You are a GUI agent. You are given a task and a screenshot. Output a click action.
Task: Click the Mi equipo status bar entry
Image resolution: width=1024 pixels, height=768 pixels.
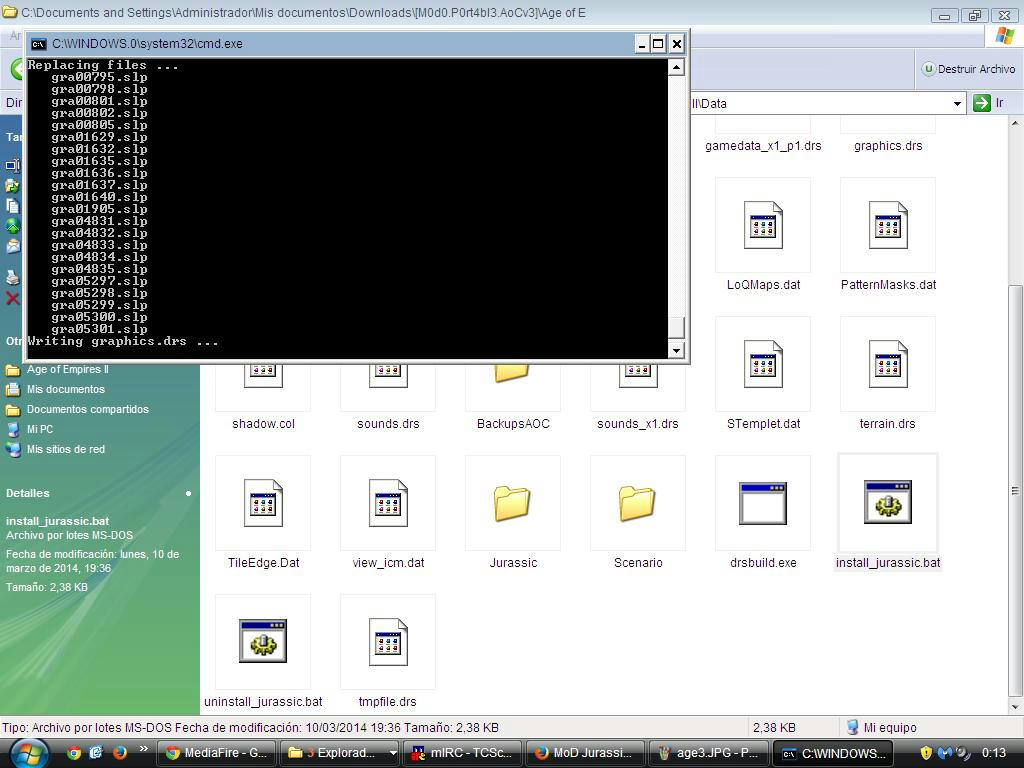click(x=882, y=728)
